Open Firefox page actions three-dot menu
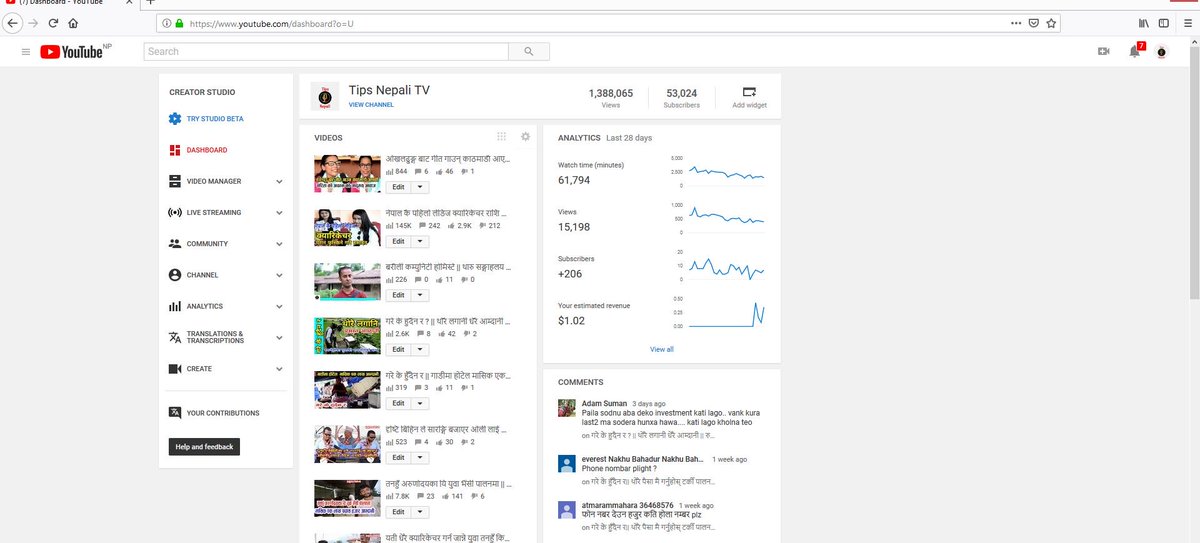Screen dimensions: 1200x543 click(x=1016, y=22)
